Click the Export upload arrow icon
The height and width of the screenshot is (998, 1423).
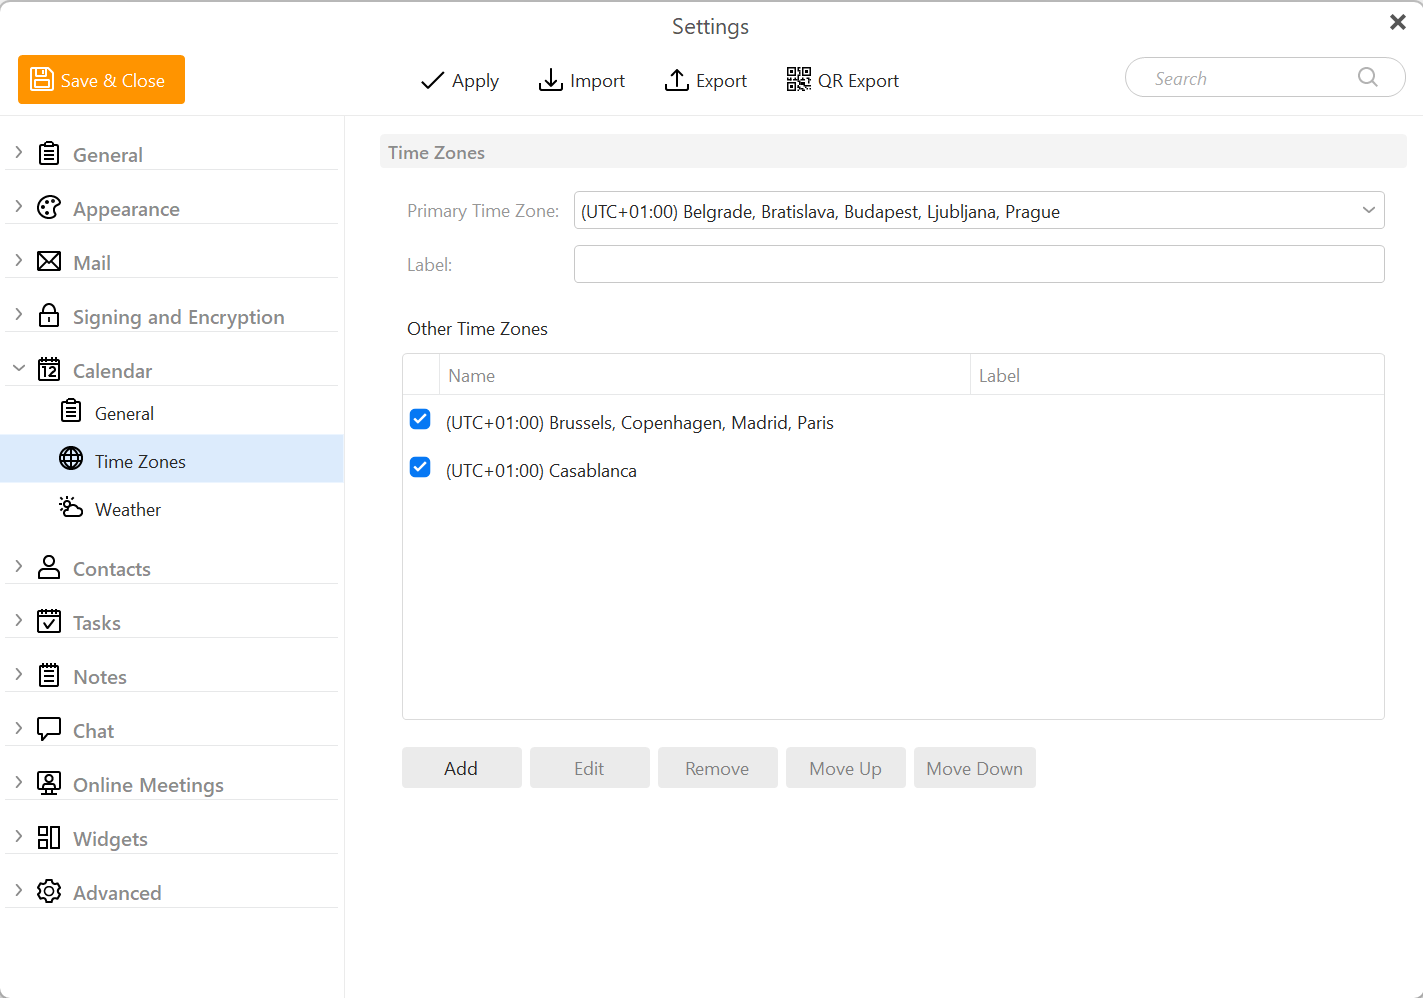pos(677,80)
